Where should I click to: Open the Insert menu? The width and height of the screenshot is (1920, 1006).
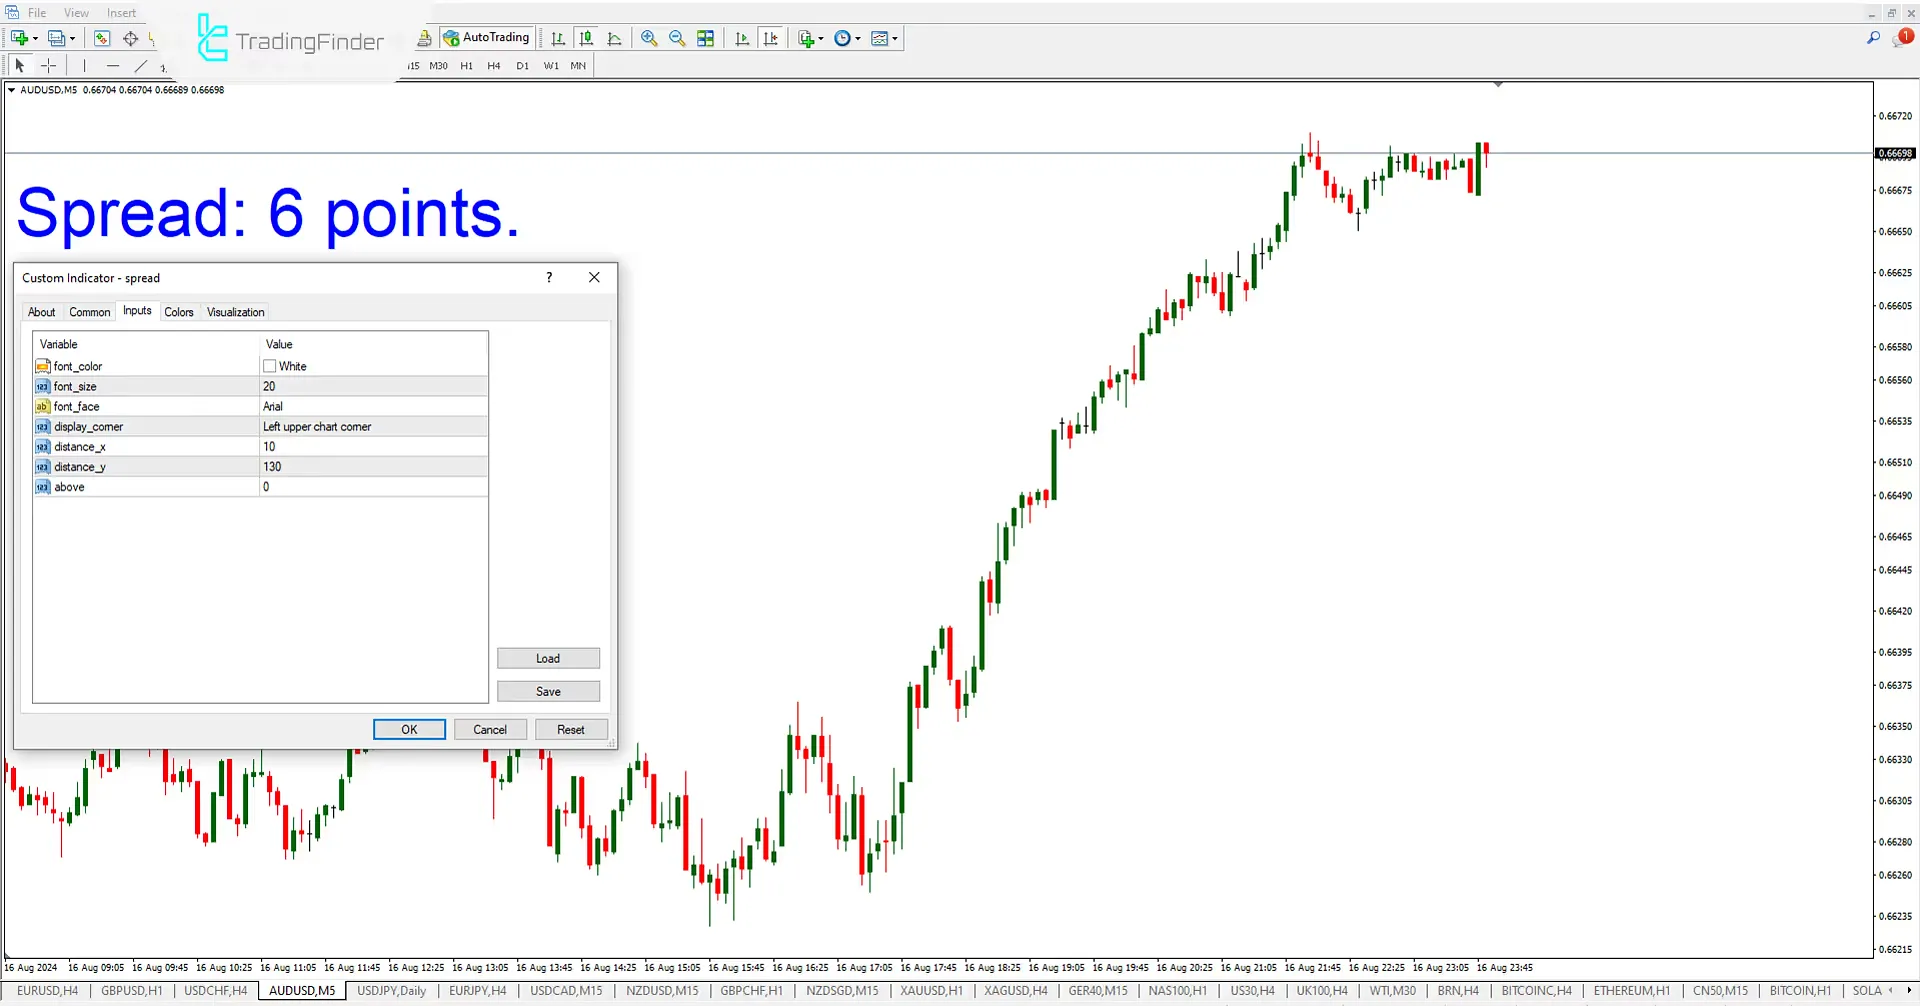[121, 12]
